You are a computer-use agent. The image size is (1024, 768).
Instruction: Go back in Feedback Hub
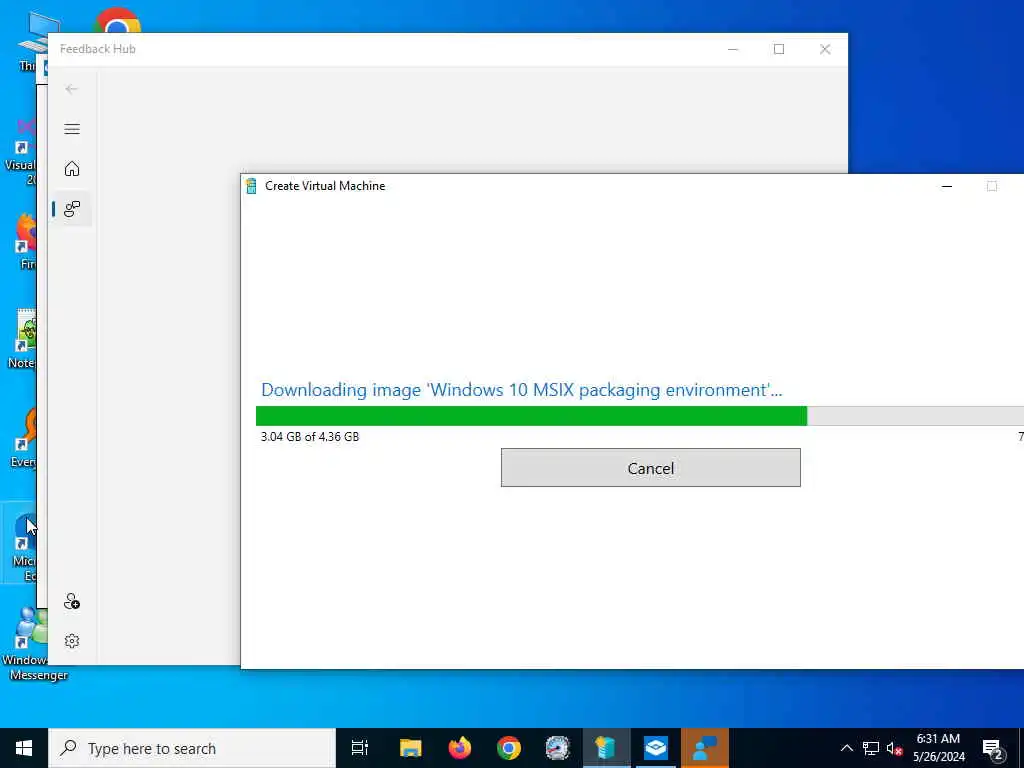point(72,89)
